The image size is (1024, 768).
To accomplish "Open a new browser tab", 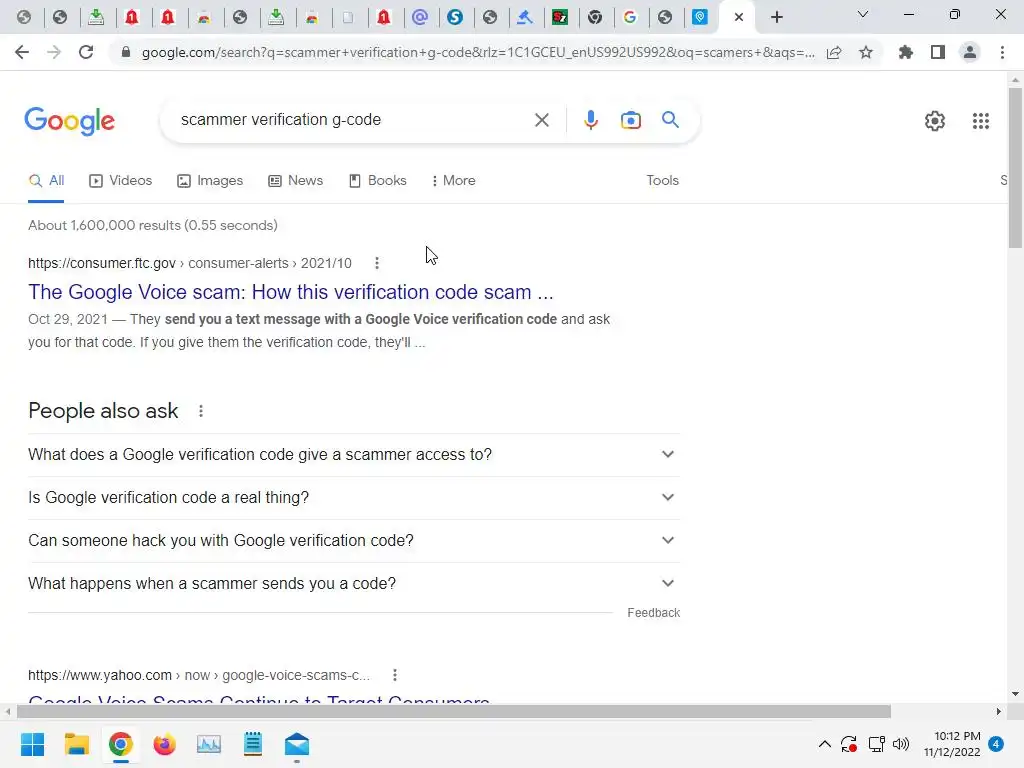I will point(776,17).
